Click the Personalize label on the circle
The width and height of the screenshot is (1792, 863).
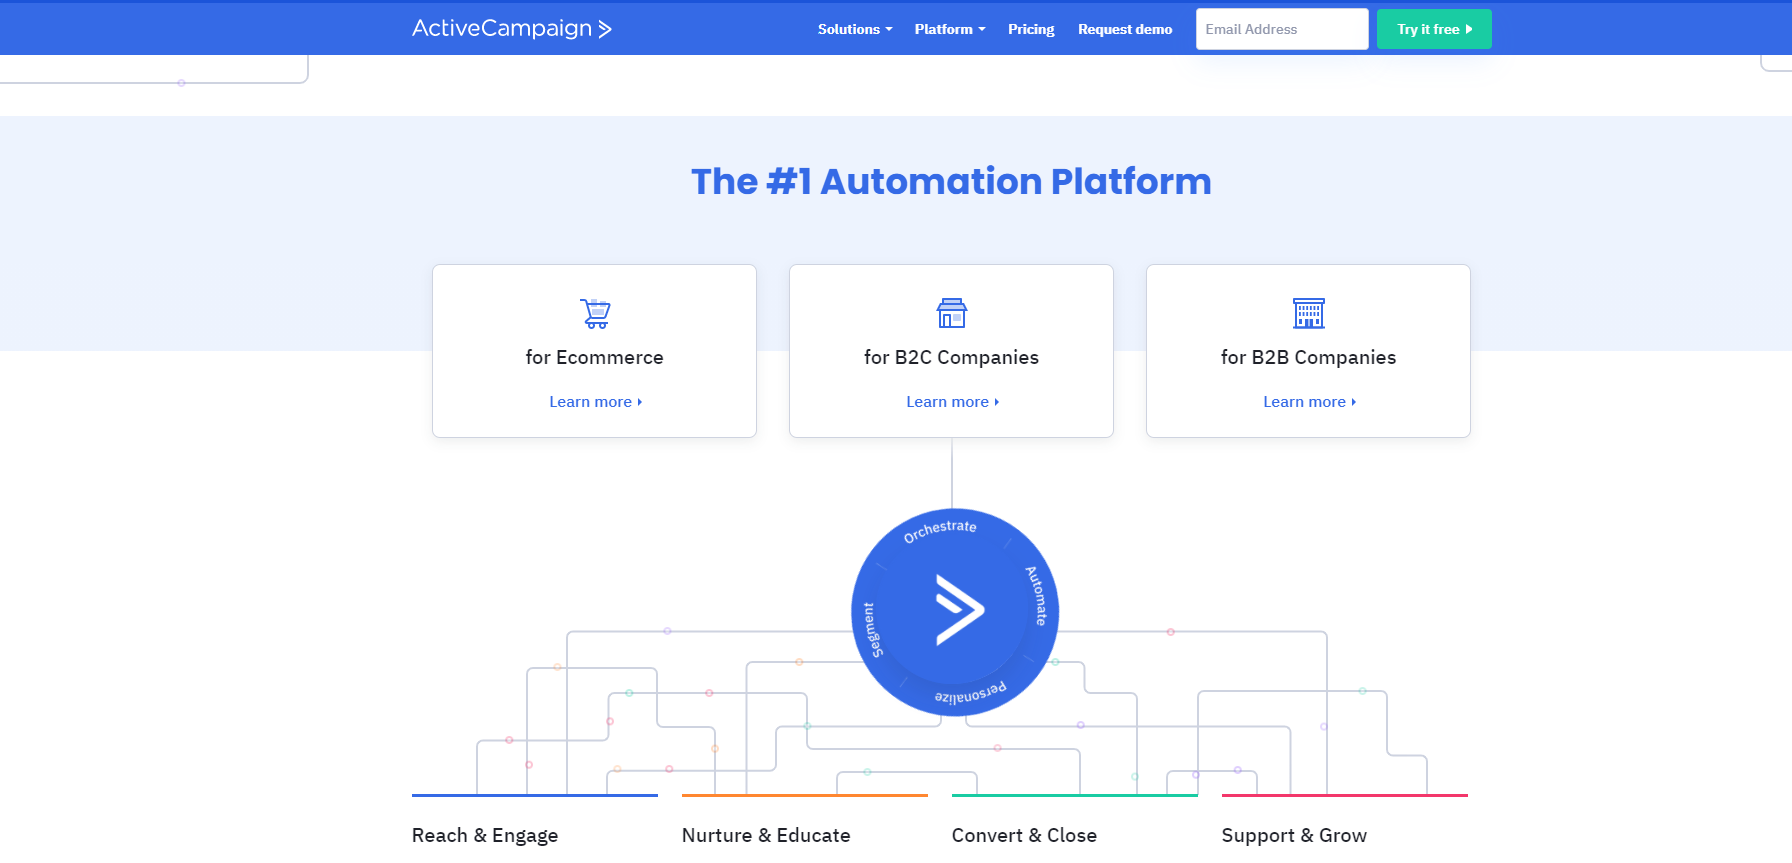(971, 692)
